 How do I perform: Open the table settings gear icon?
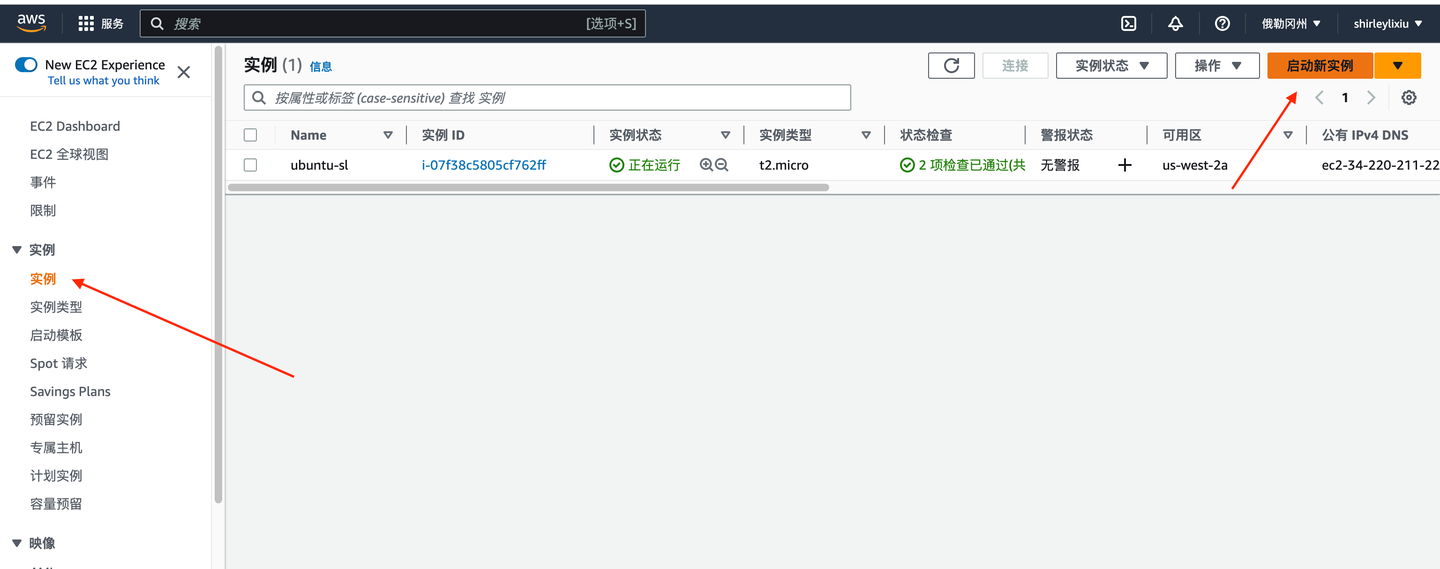tap(1409, 98)
